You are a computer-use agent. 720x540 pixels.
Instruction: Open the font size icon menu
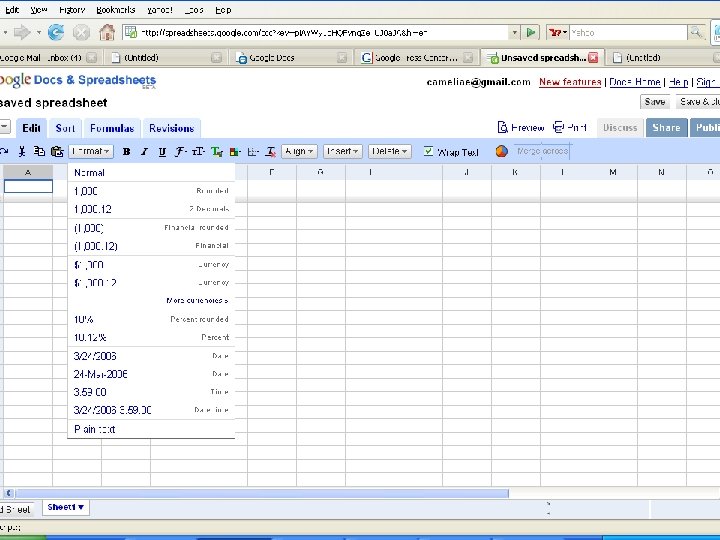click(198, 152)
